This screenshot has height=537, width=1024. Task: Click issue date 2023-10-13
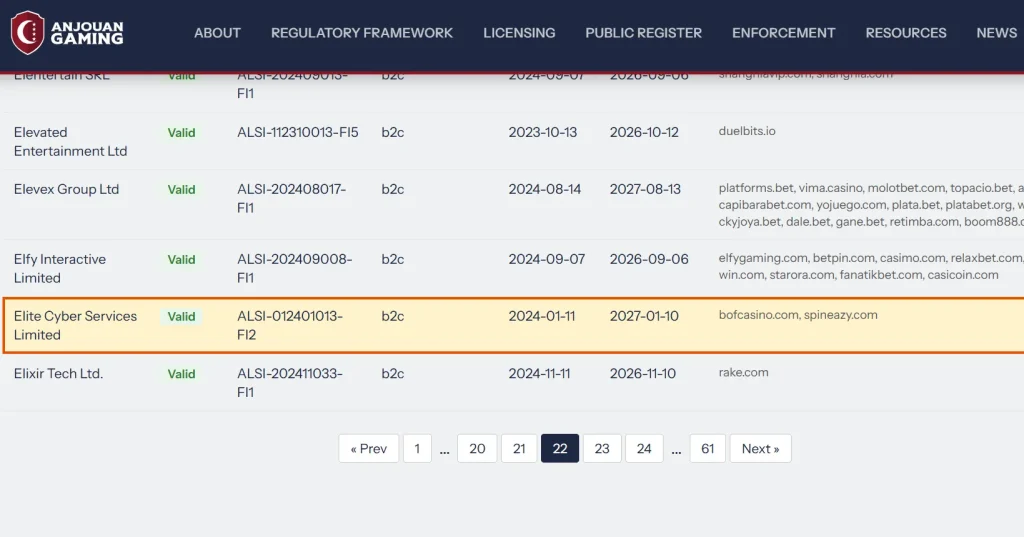[543, 132]
